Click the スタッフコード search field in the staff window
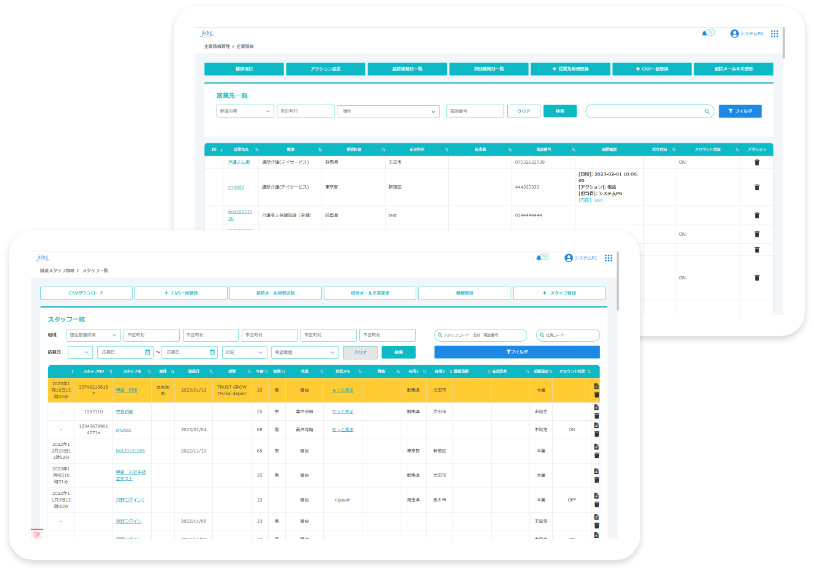 click(482, 335)
